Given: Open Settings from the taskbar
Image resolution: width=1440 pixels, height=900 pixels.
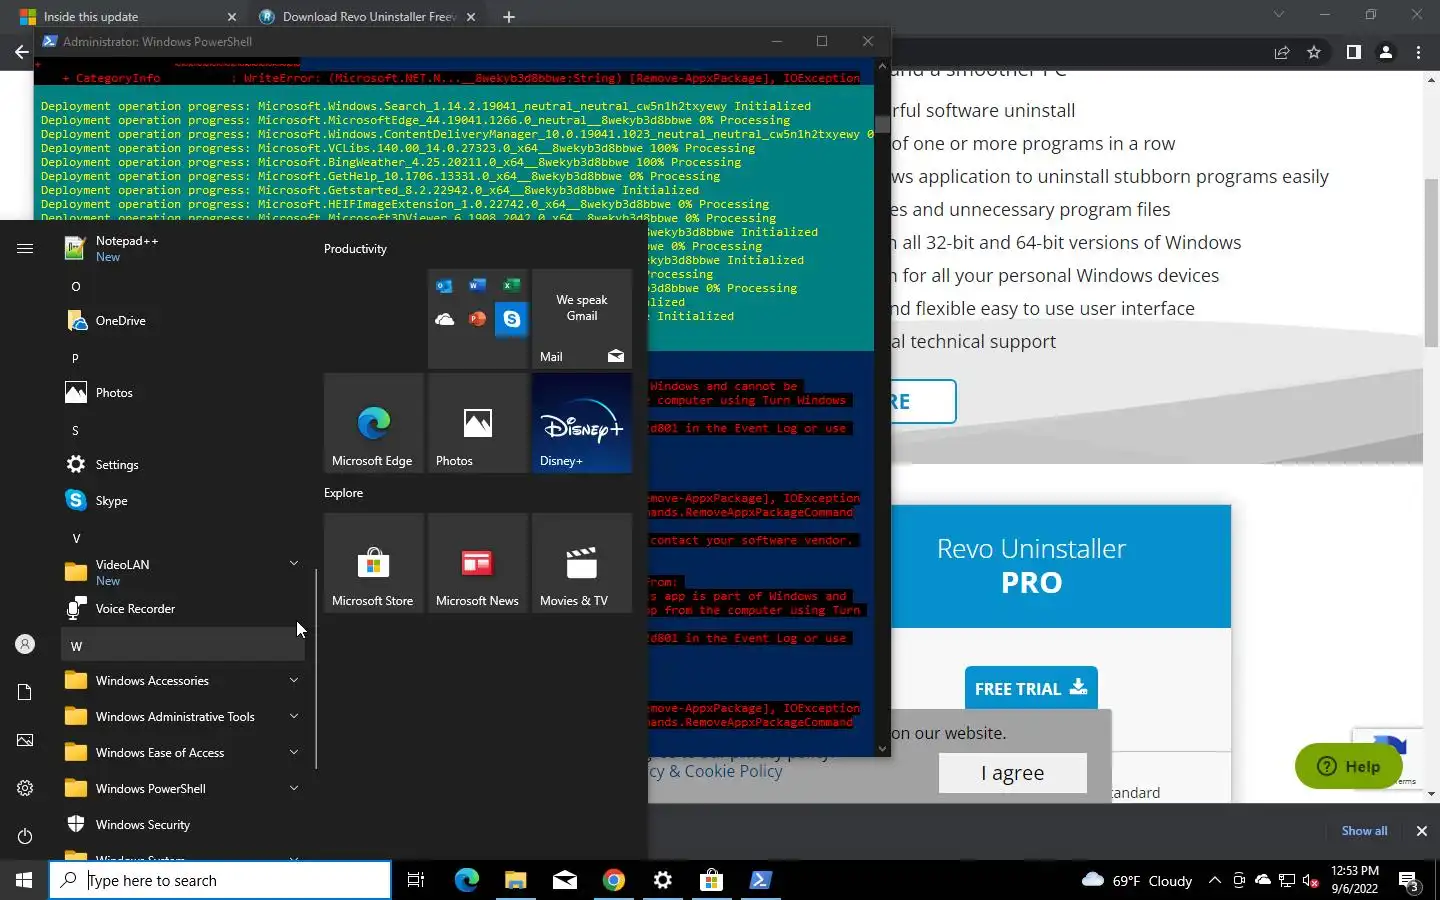Looking at the screenshot, I should click(663, 880).
